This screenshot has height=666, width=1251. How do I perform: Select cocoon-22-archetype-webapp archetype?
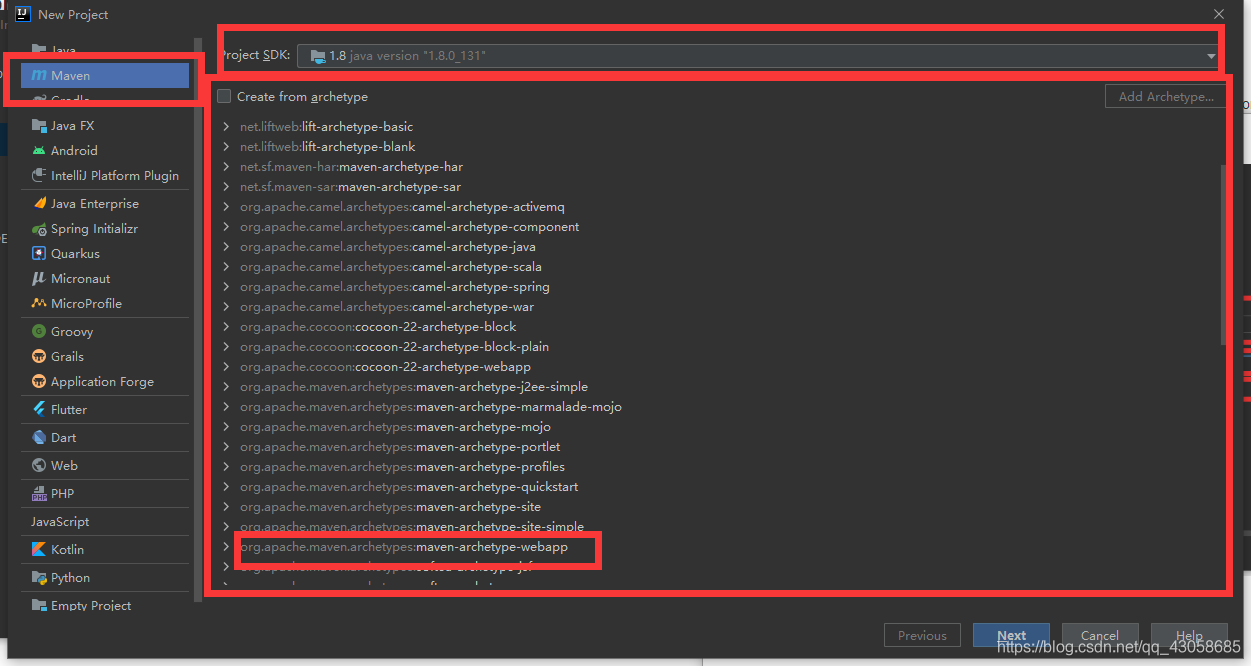tap(385, 367)
